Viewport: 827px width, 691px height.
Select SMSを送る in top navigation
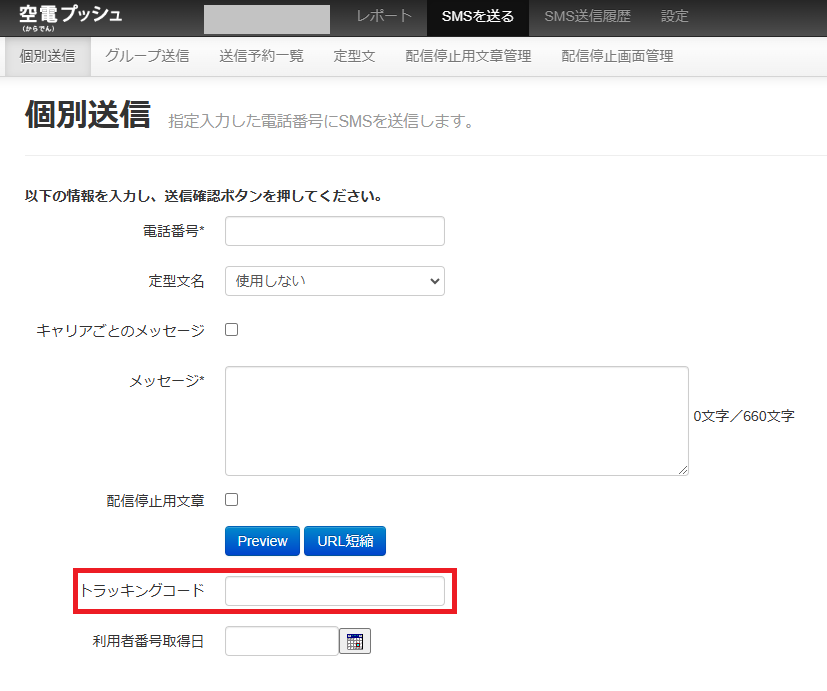point(478,16)
